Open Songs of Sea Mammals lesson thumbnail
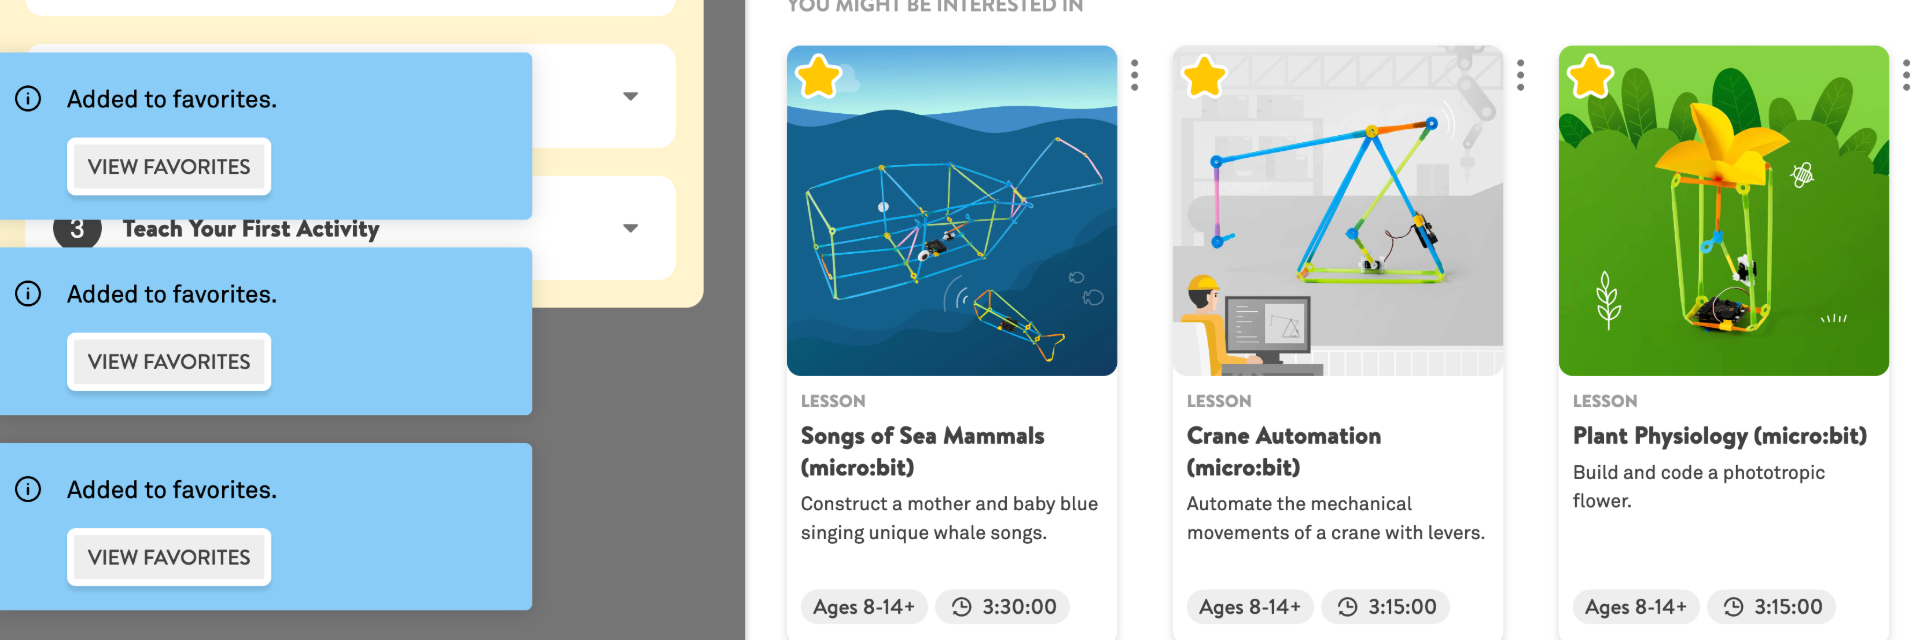The height and width of the screenshot is (640, 1920). coord(951,211)
